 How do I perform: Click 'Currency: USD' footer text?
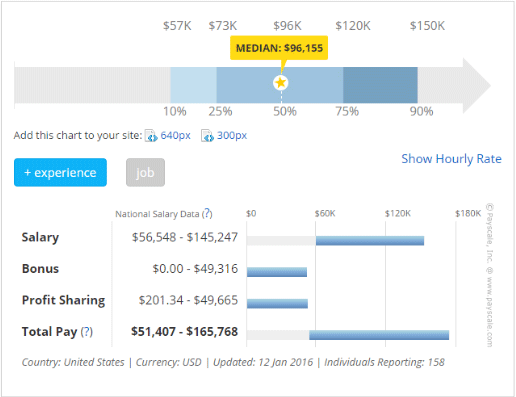tap(169, 362)
